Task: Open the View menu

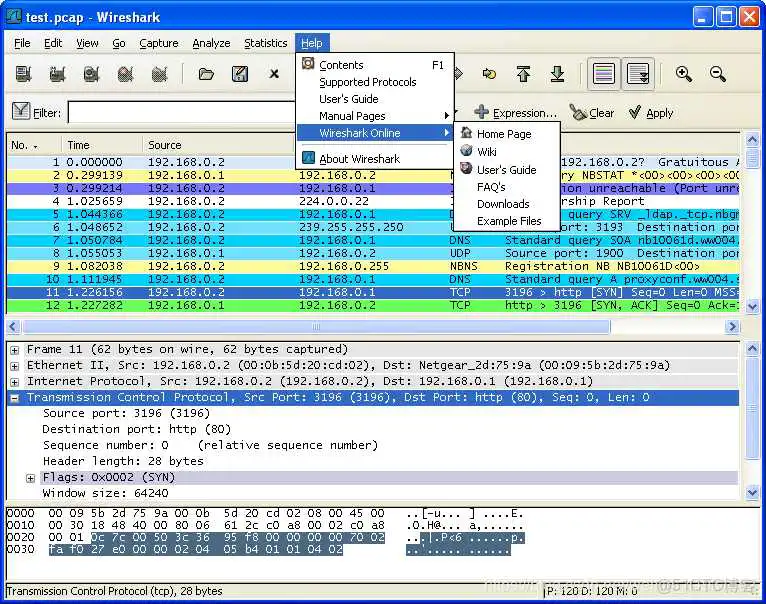Action: (87, 43)
